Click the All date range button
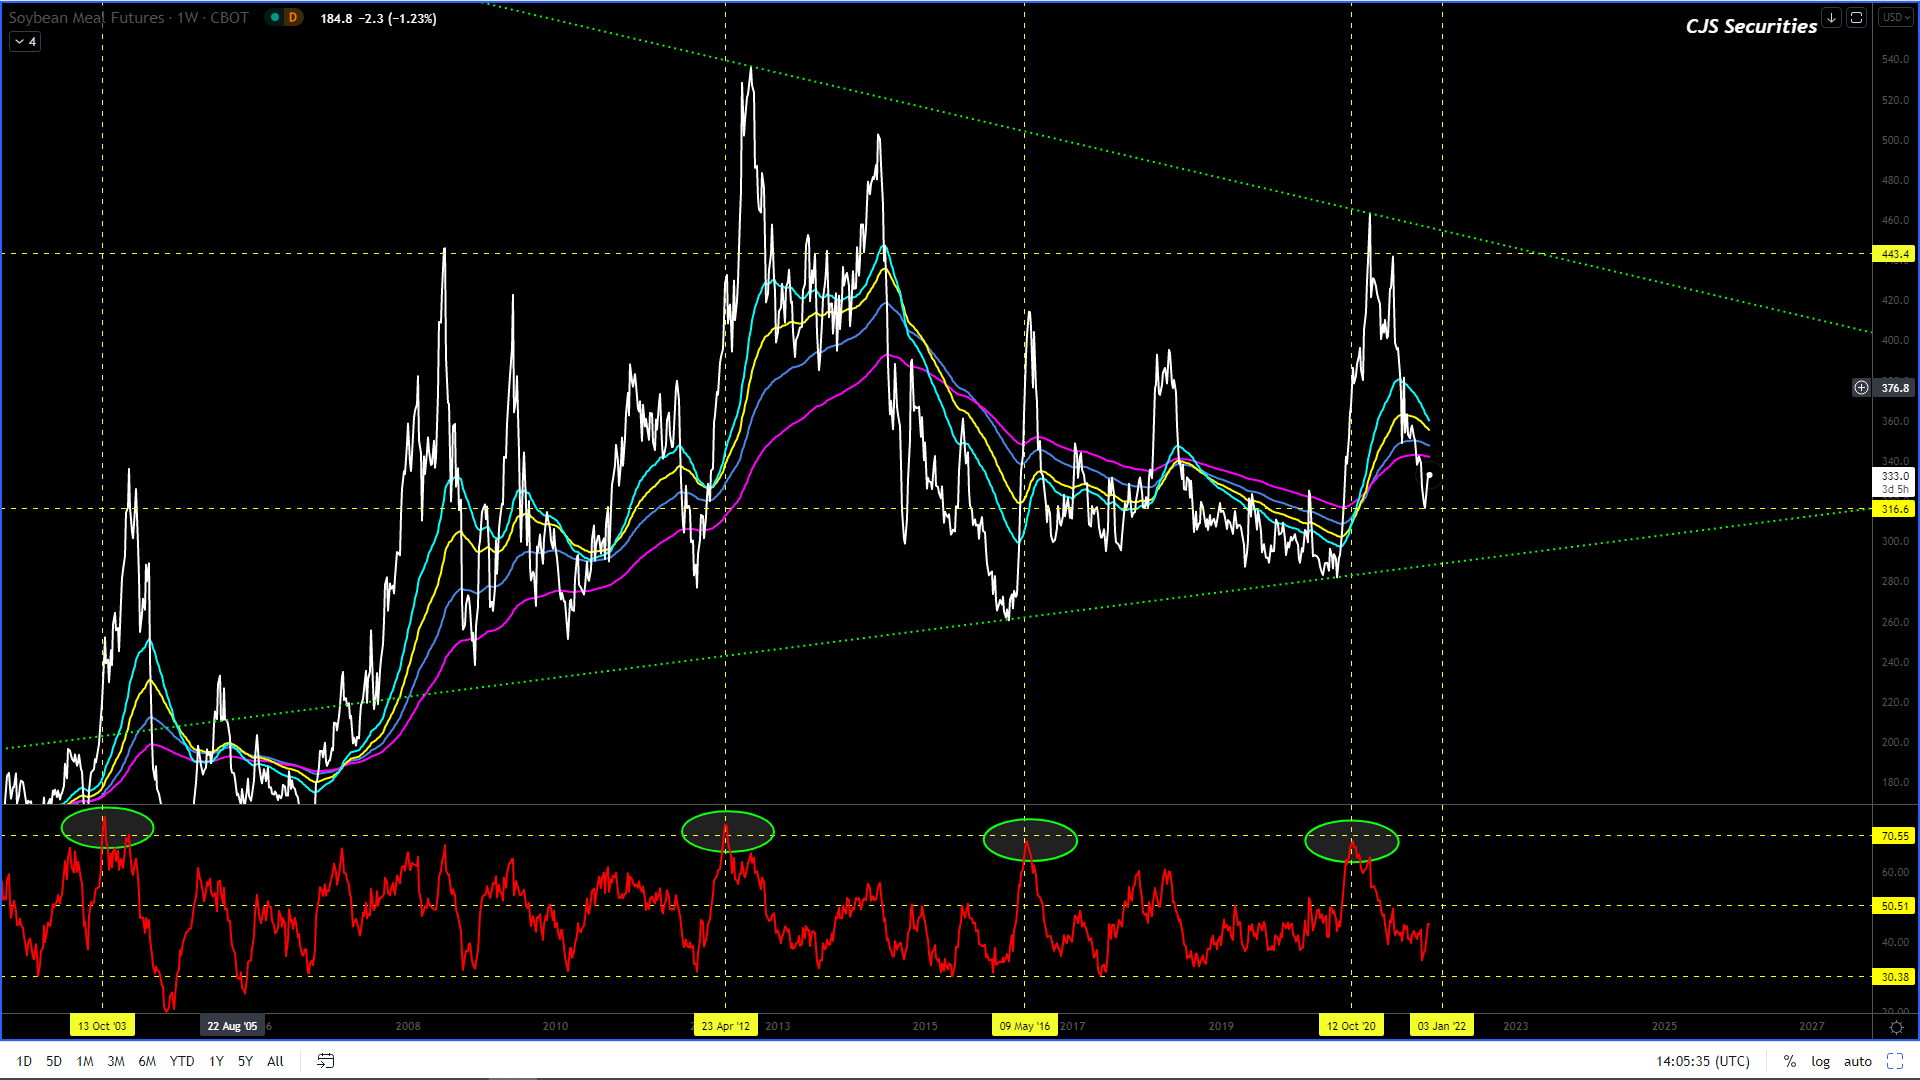Screen dimensions: 1920x1080 276,1061
